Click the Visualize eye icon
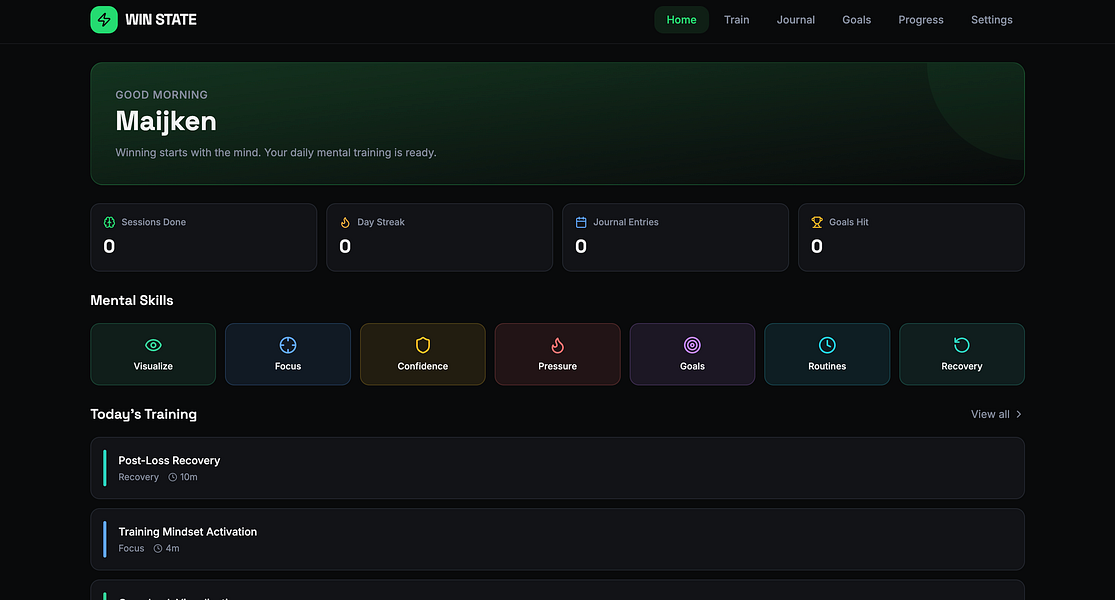 [x=153, y=345]
